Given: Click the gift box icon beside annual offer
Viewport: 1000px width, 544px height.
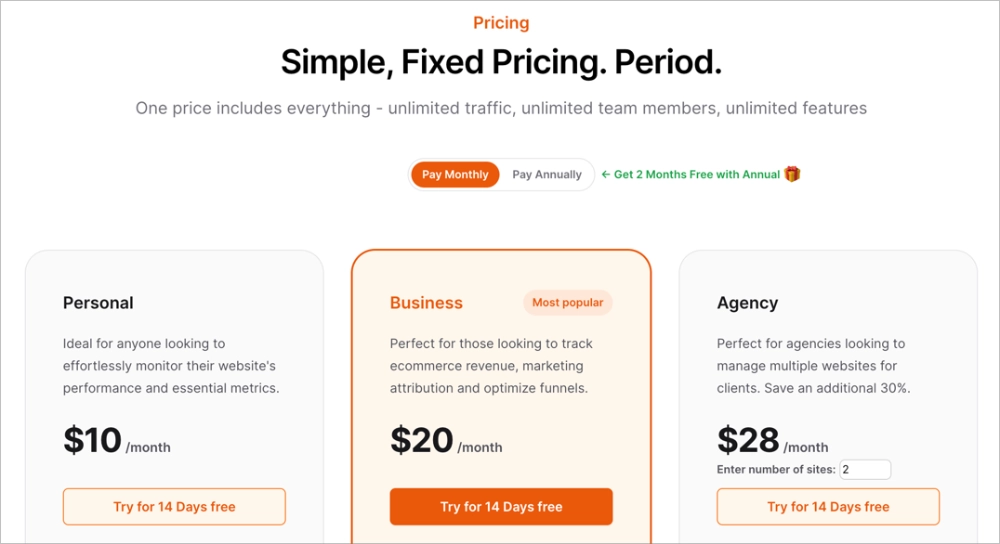Looking at the screenshot, I should click(x=792, y=174).
